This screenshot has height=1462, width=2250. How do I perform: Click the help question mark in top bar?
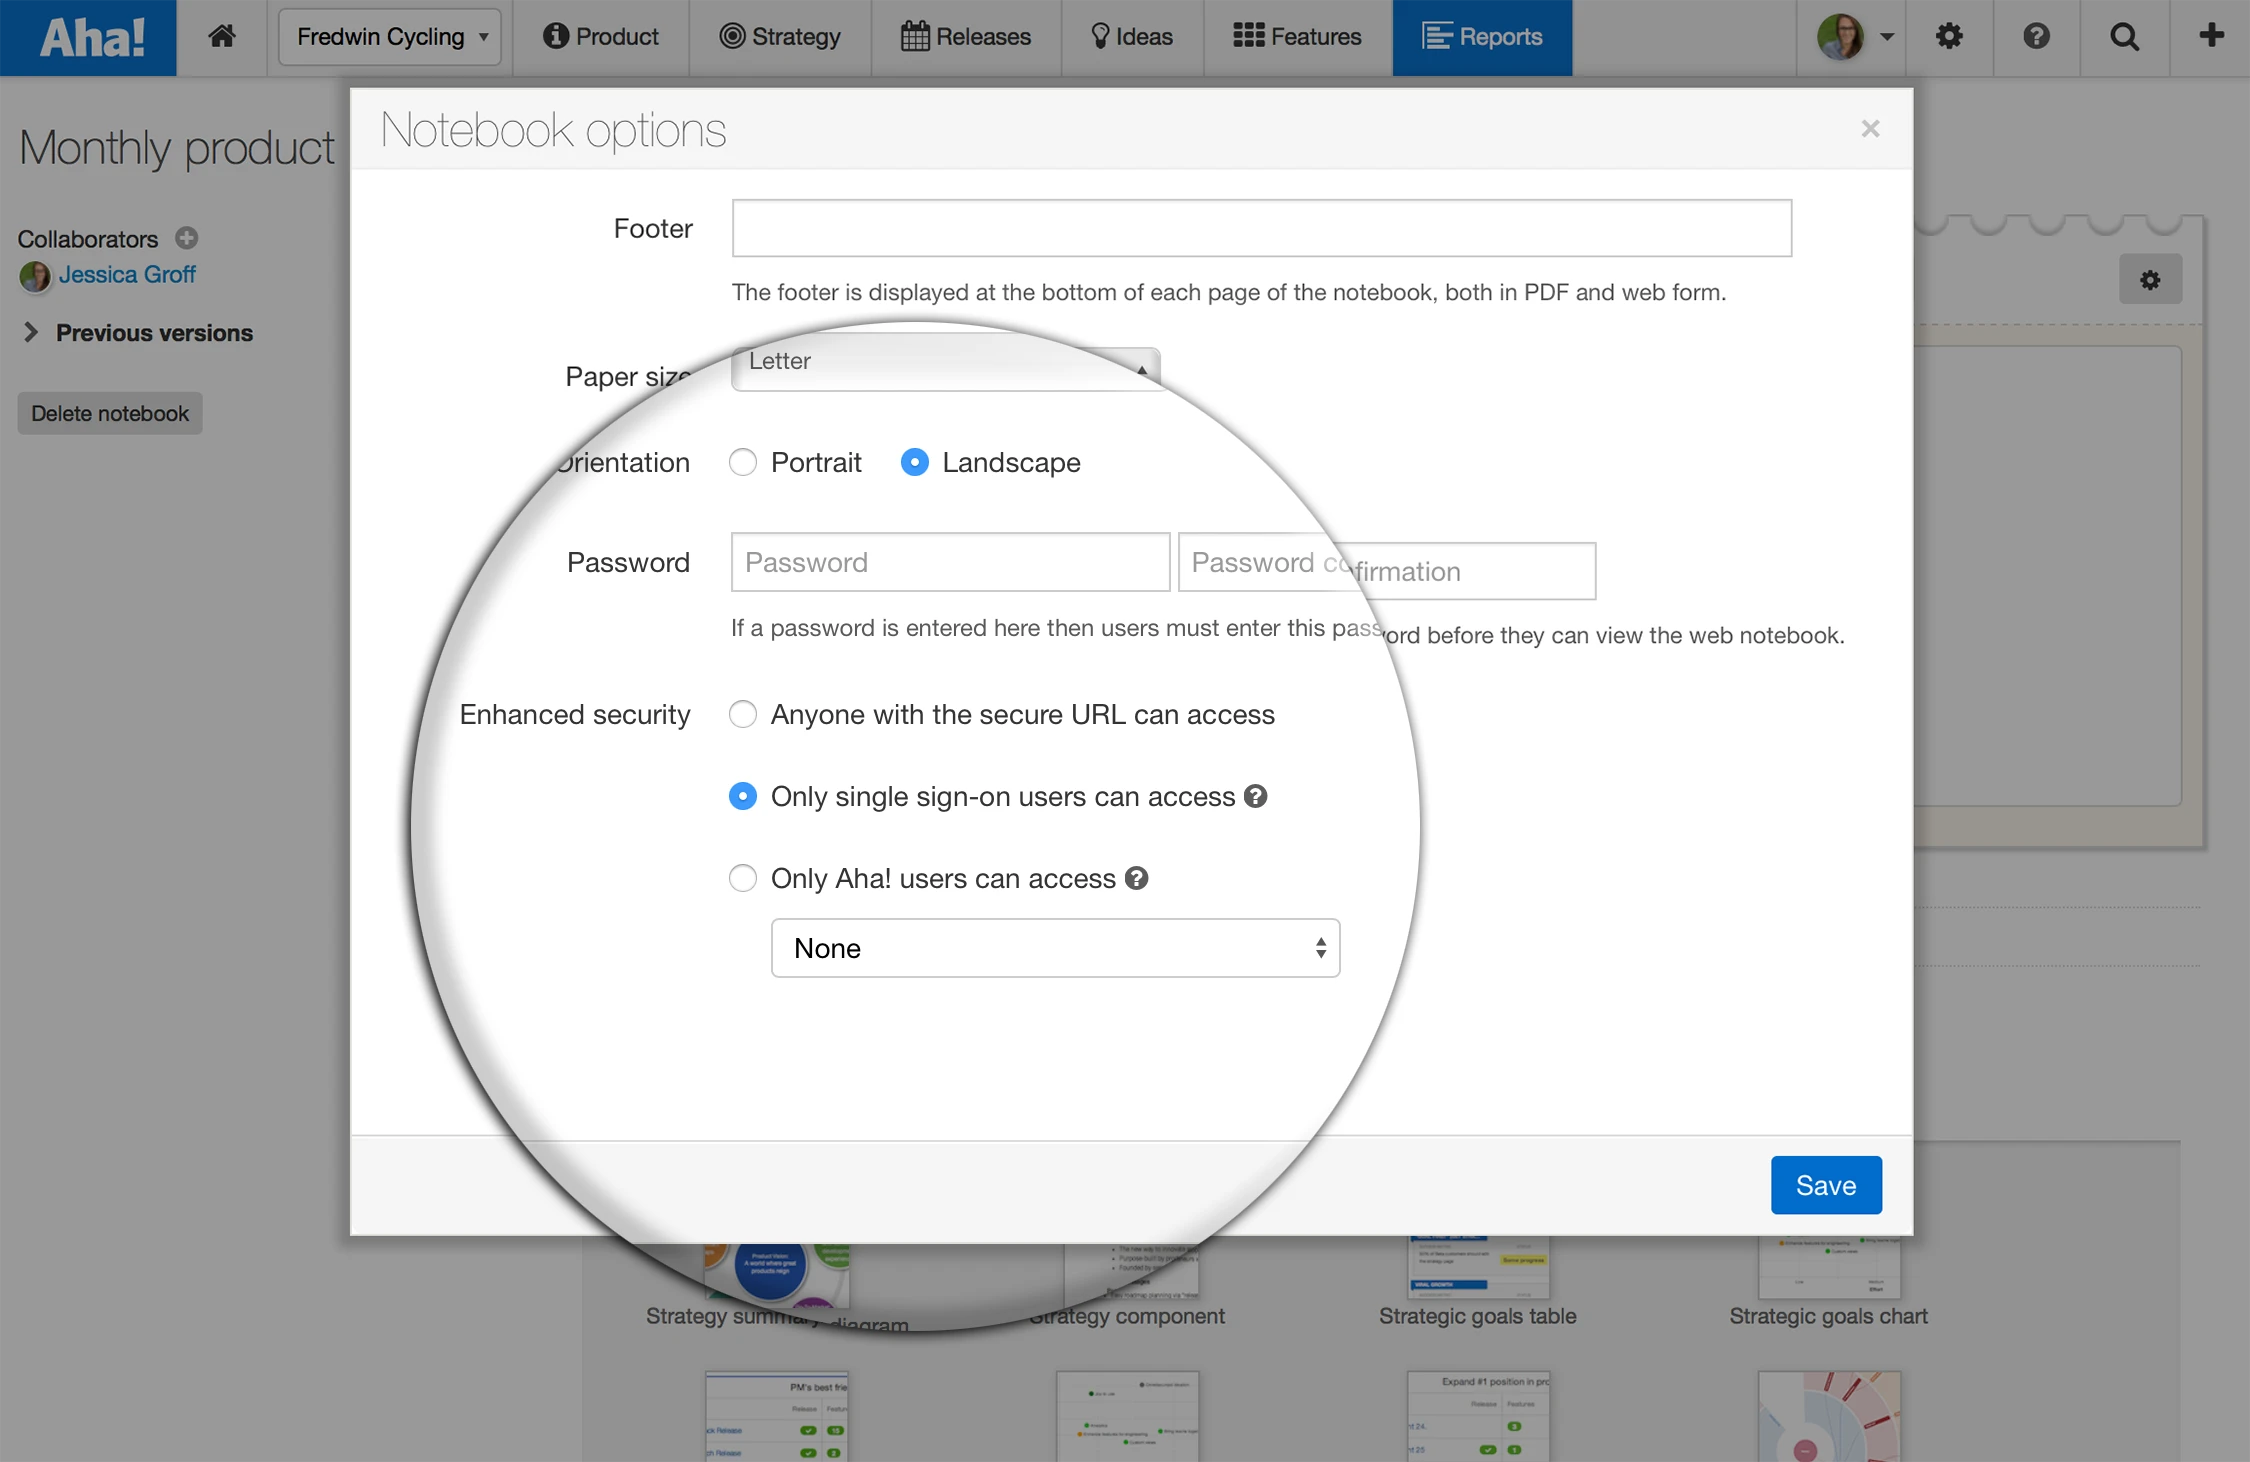tap(2036, 37)
